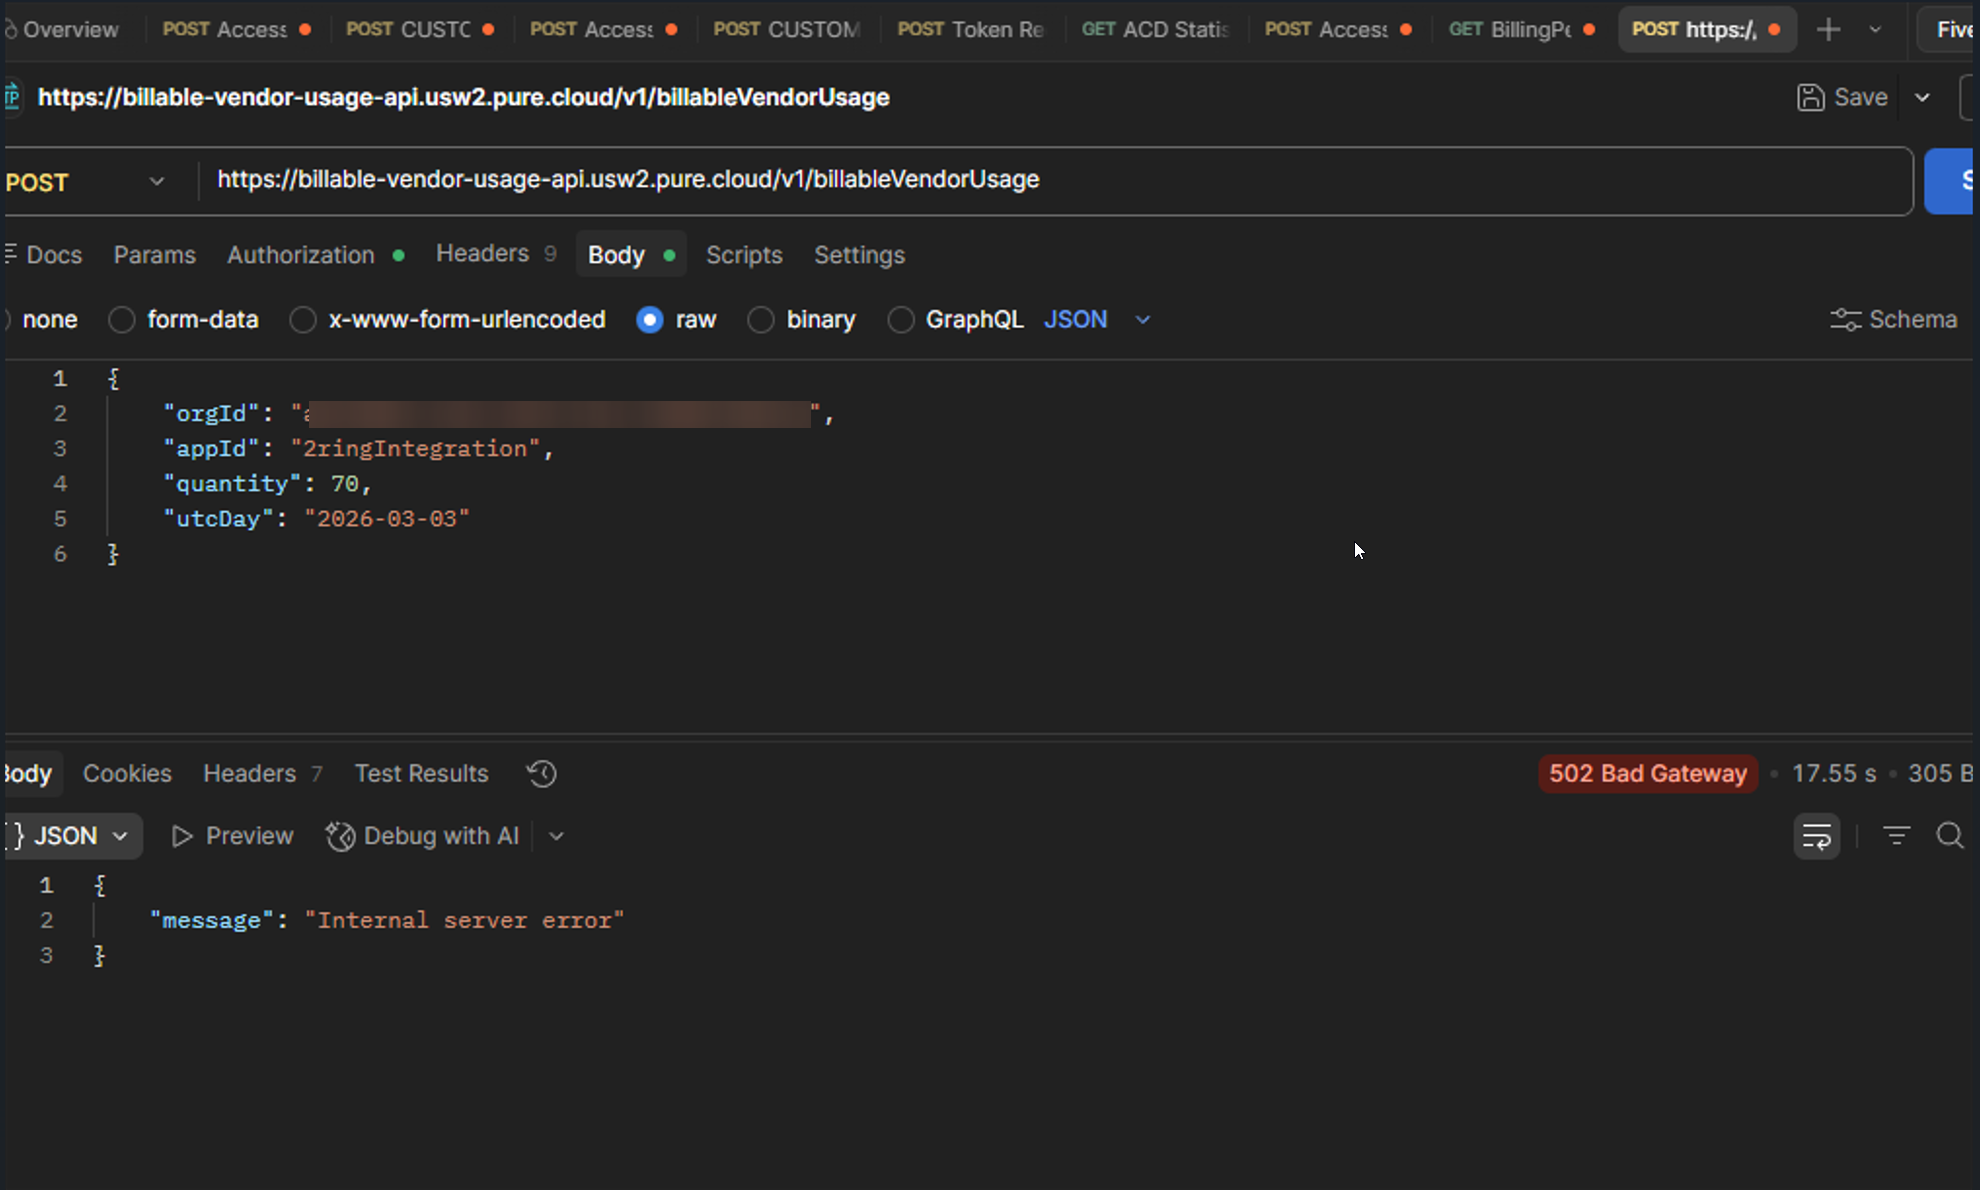Expand the Save options chevron
This screenshot has width=1980, height=1190.
(1922, 97)
